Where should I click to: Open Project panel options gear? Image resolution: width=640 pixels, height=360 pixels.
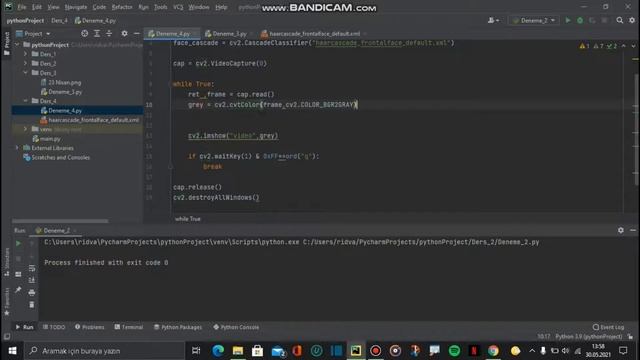[x=124, y=33]
